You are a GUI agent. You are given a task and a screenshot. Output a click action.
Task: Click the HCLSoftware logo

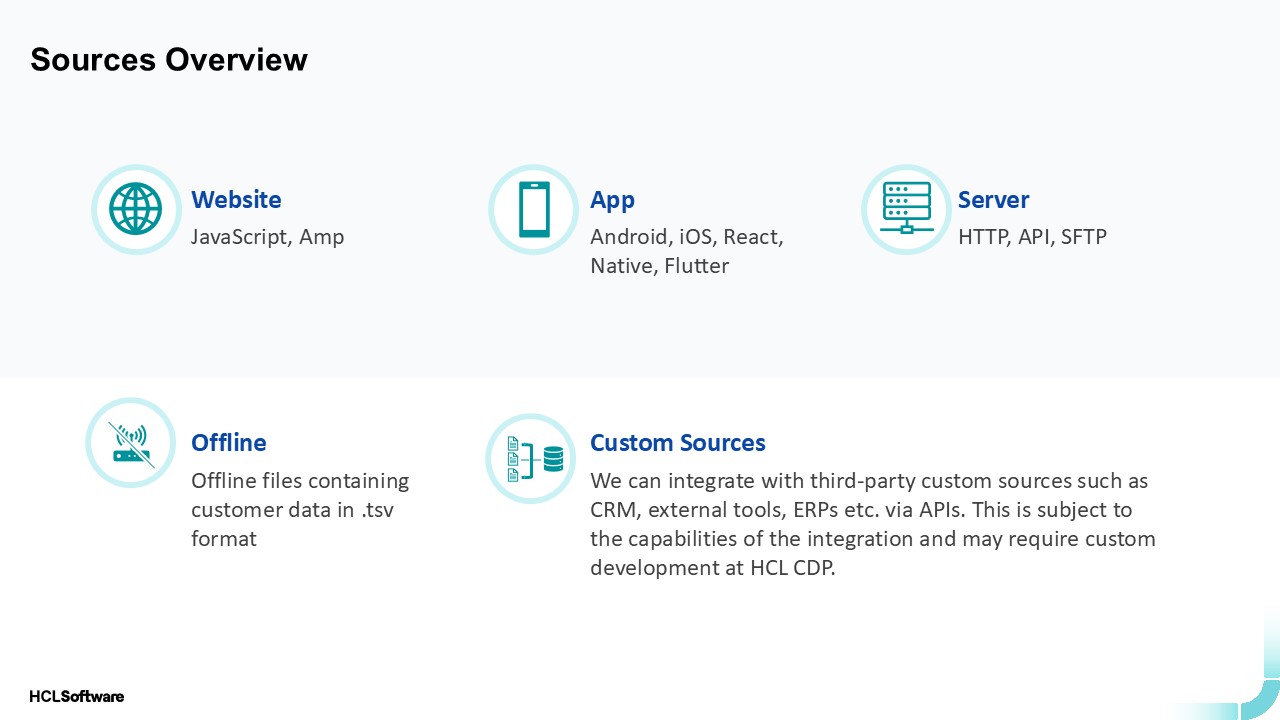(77, 696)
